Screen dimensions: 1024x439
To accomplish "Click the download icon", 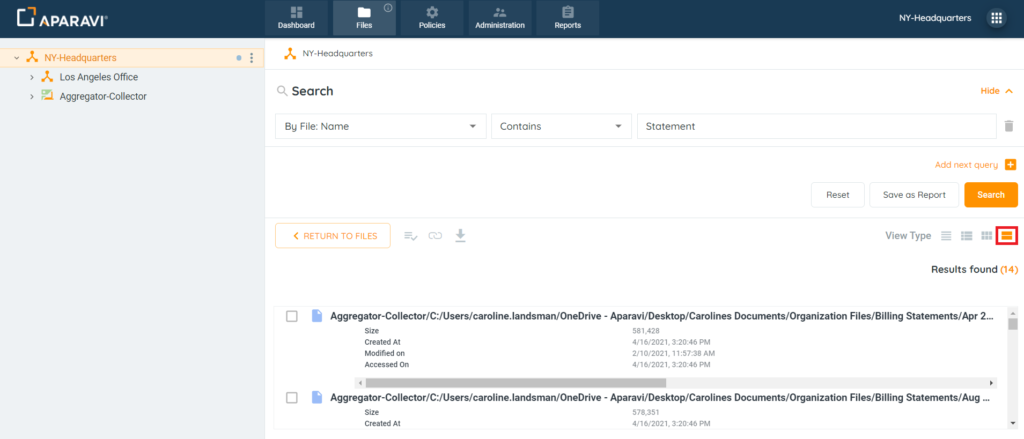I will pos(460,235).
